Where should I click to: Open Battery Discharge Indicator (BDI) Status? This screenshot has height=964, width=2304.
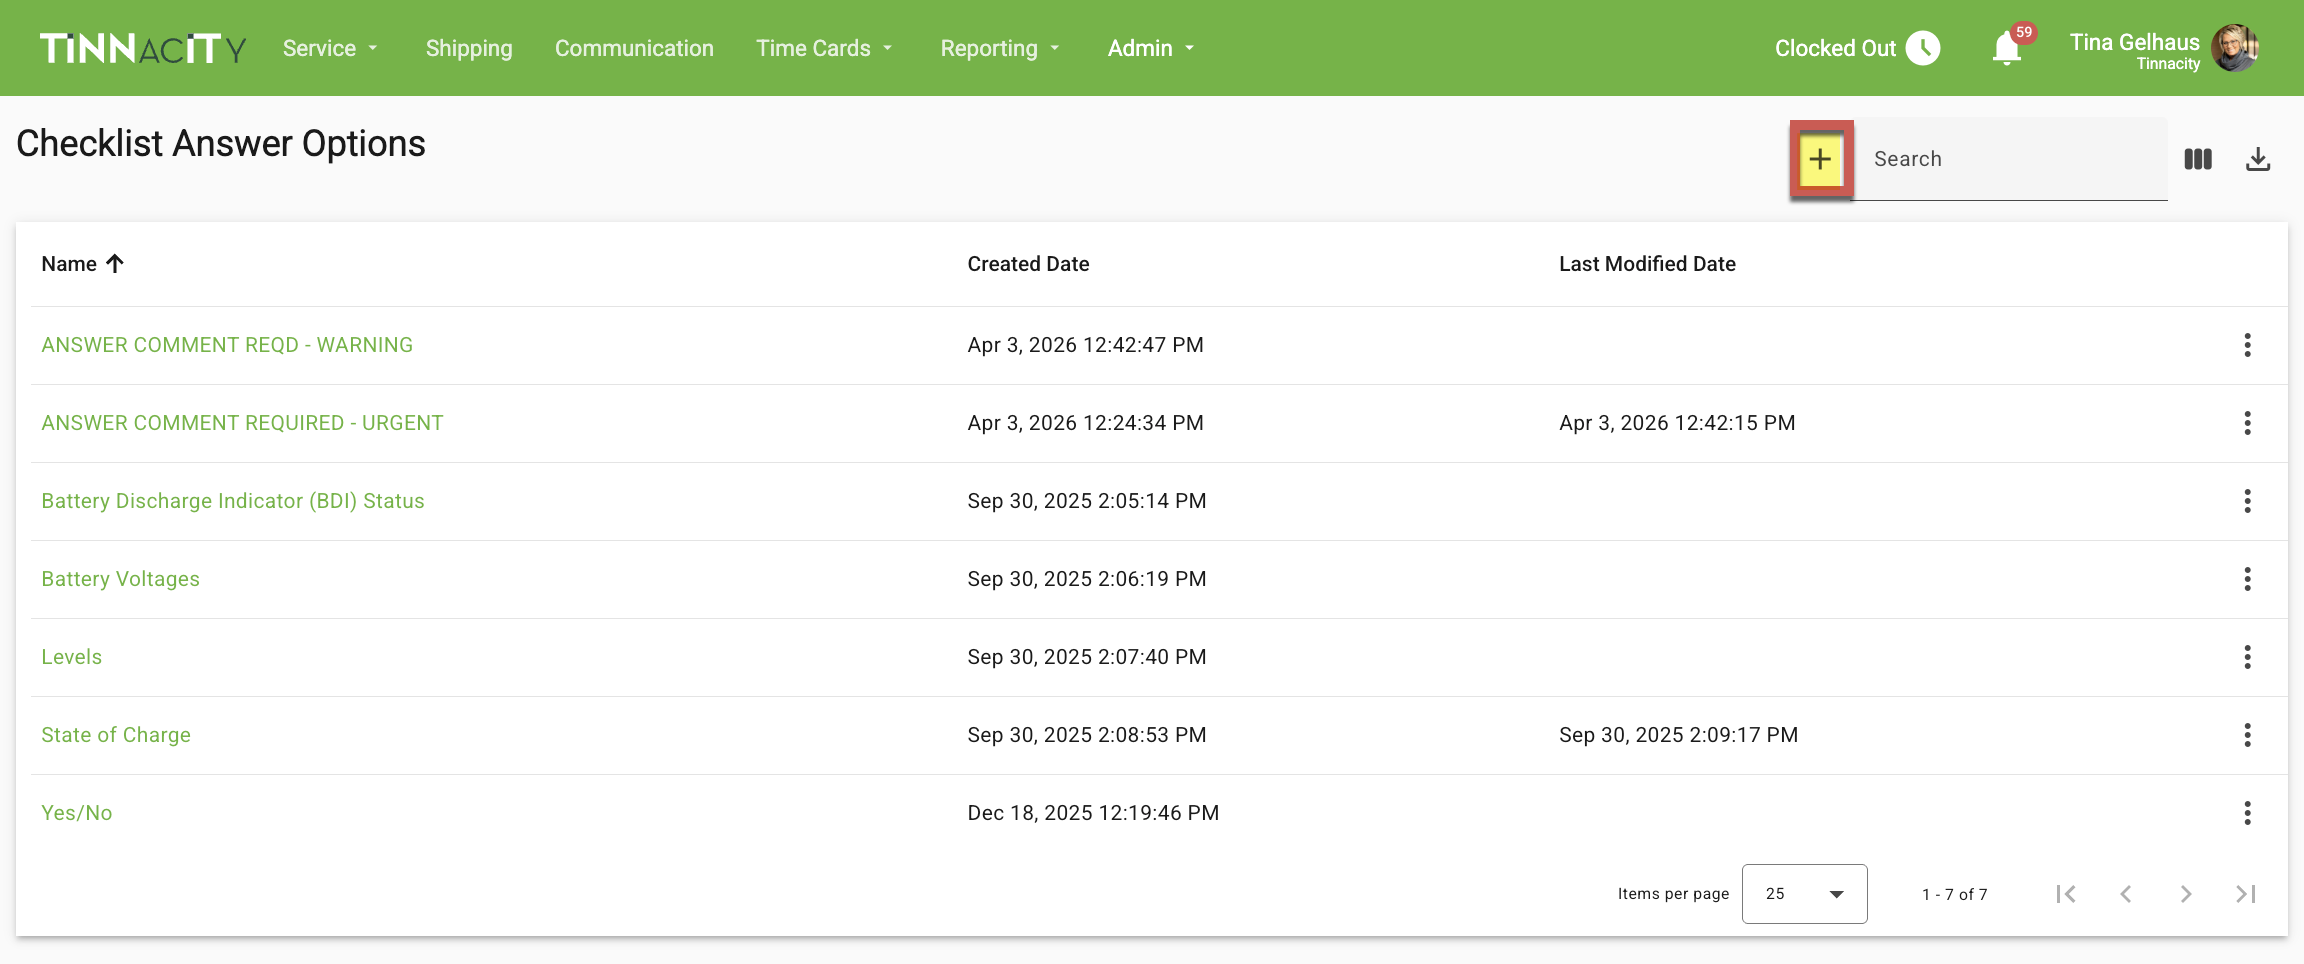[x=233, y=501]
